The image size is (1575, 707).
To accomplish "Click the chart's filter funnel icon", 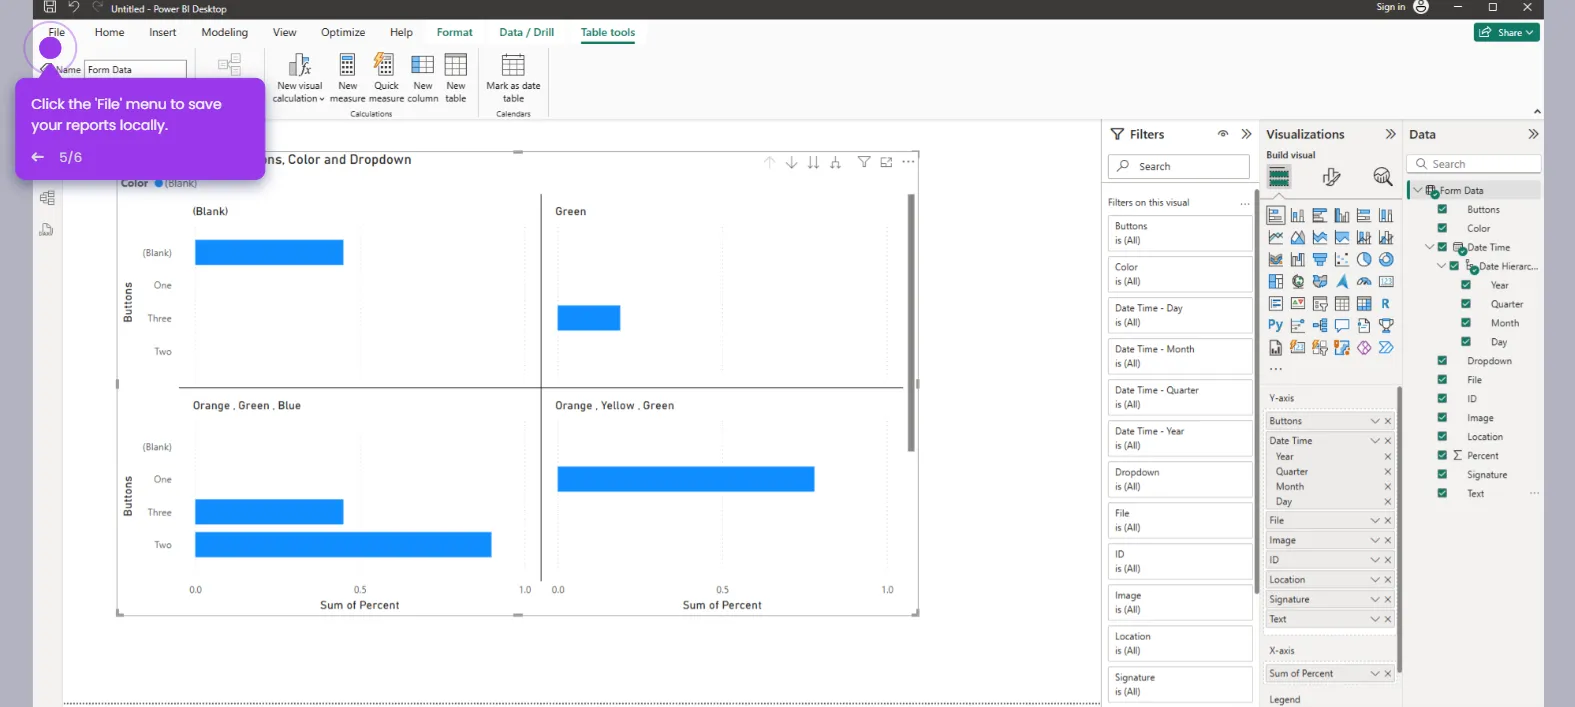I will (x=864, y=162).
